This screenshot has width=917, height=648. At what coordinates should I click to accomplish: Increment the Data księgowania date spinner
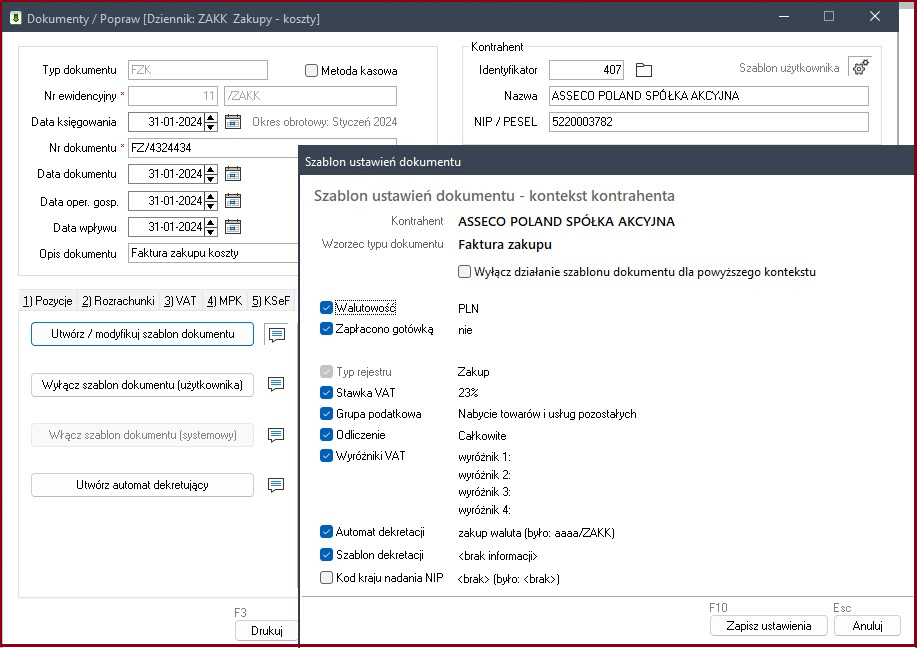point(211,118)
